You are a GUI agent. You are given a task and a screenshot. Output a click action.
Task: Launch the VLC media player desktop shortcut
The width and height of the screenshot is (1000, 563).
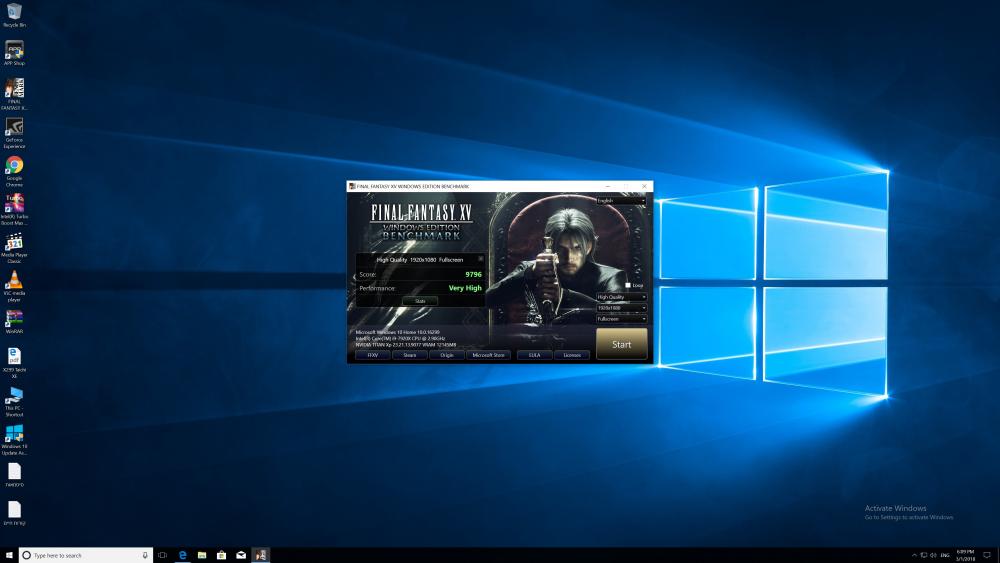14,286
